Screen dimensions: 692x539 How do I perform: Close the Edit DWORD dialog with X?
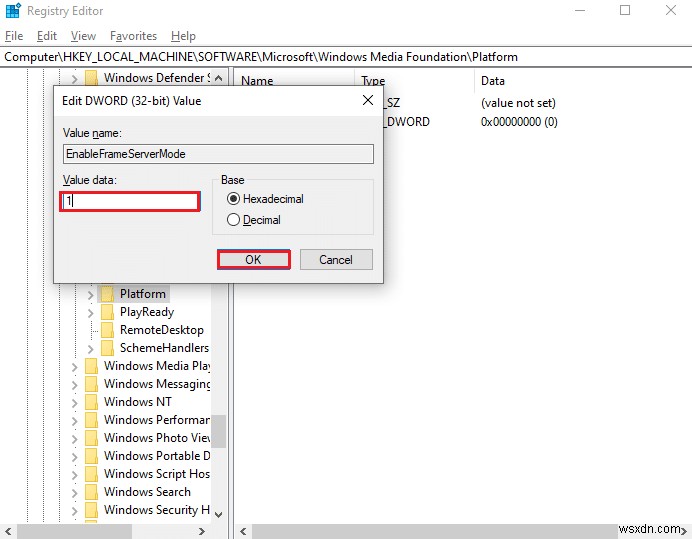click(368, 100)
